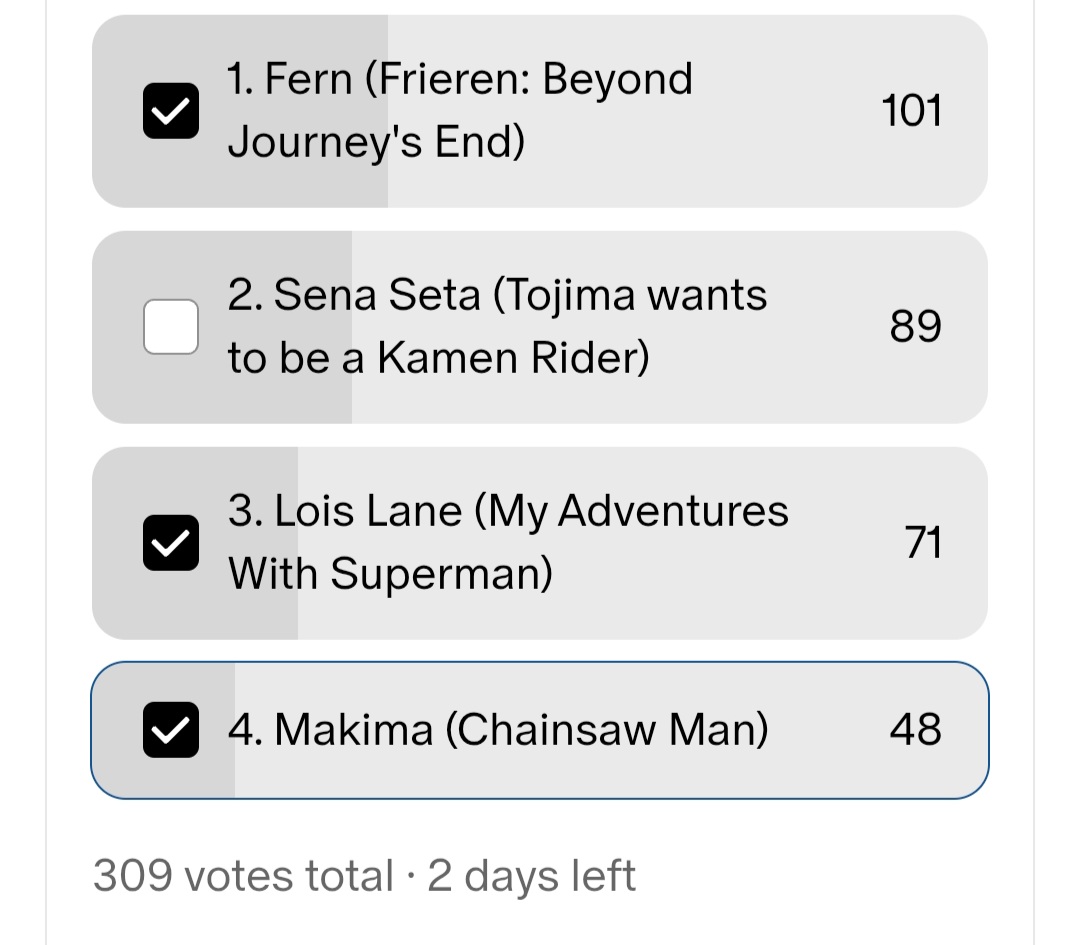Uncheck the Lois Lane checkbox

(x=170, y=543)
